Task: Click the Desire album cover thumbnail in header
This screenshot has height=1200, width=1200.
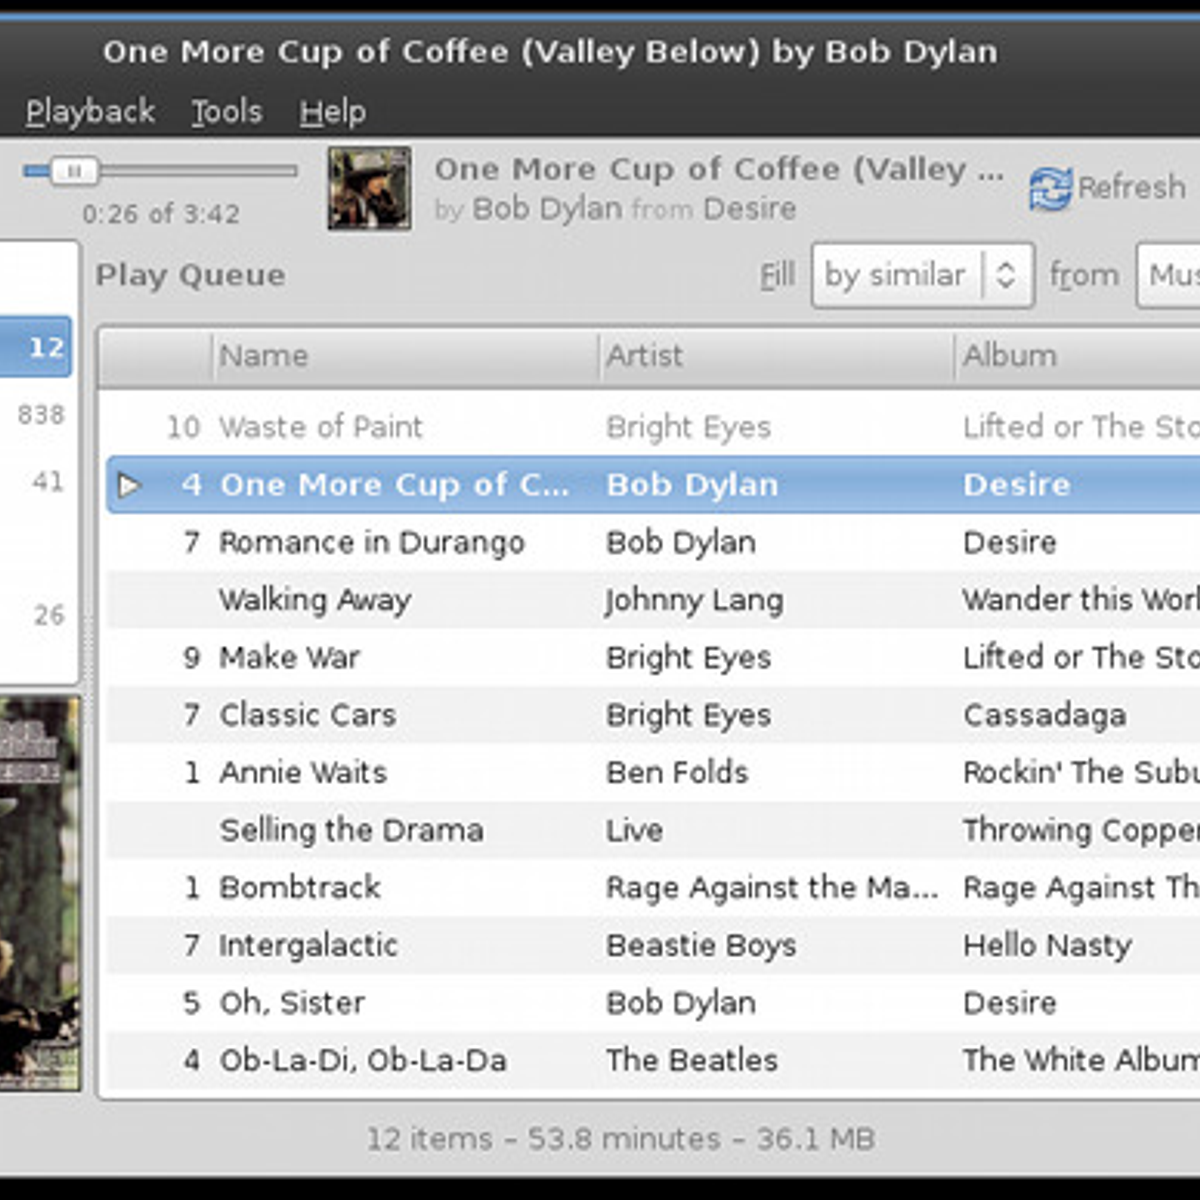Action: (369, 188)
